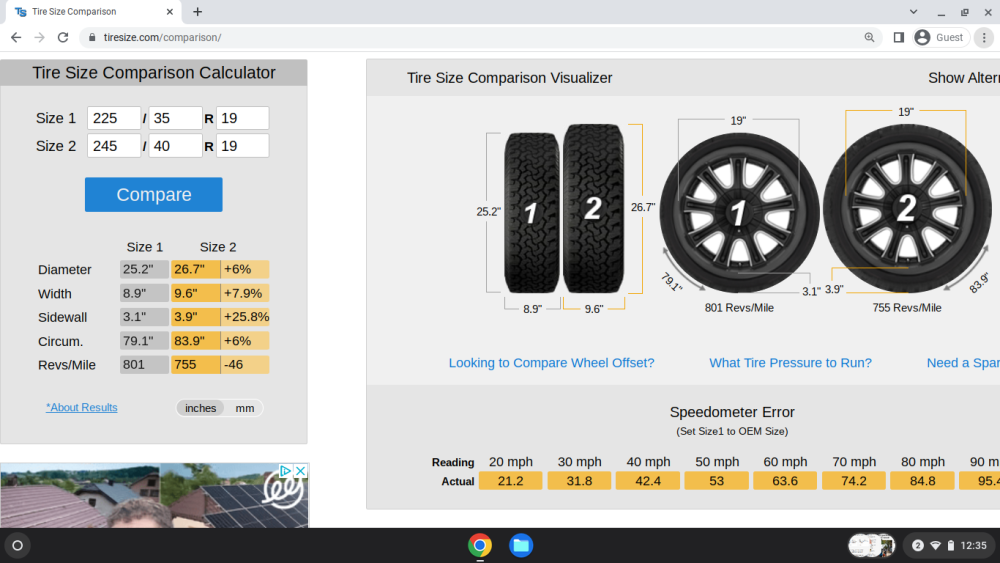Switch units to inches

click(200, 408)
